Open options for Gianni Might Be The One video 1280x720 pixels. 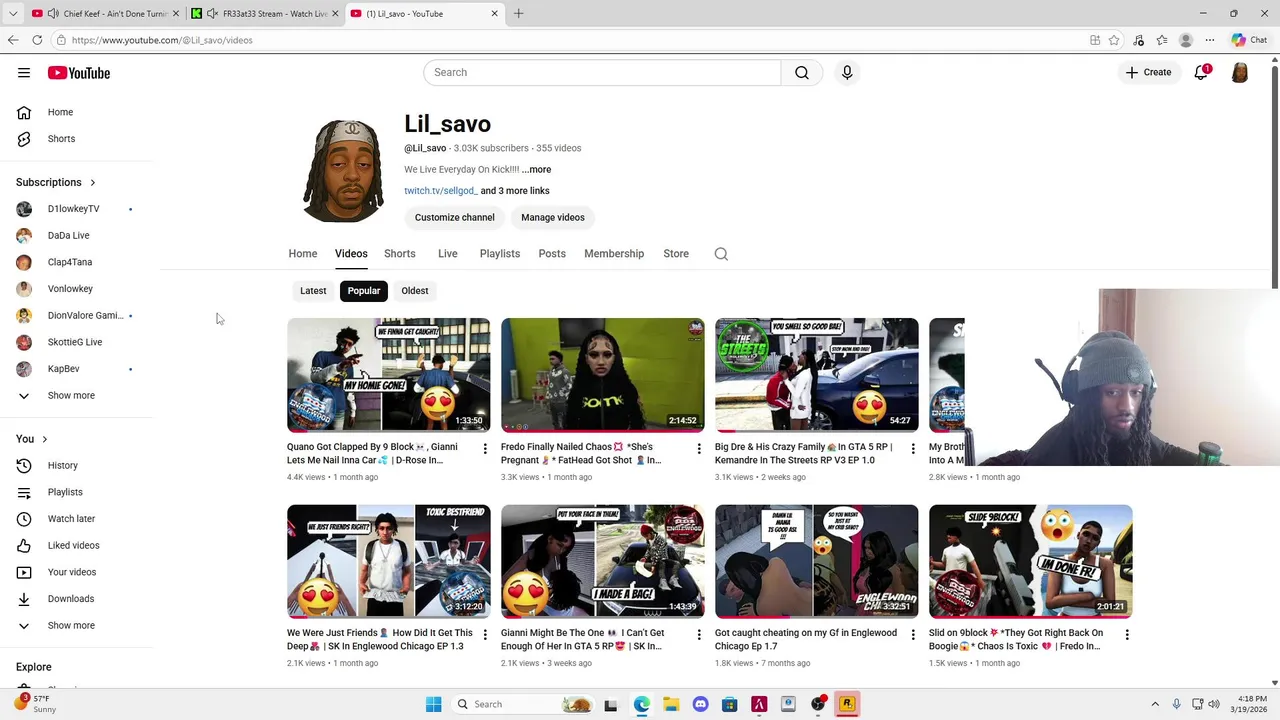coord(699,635)
